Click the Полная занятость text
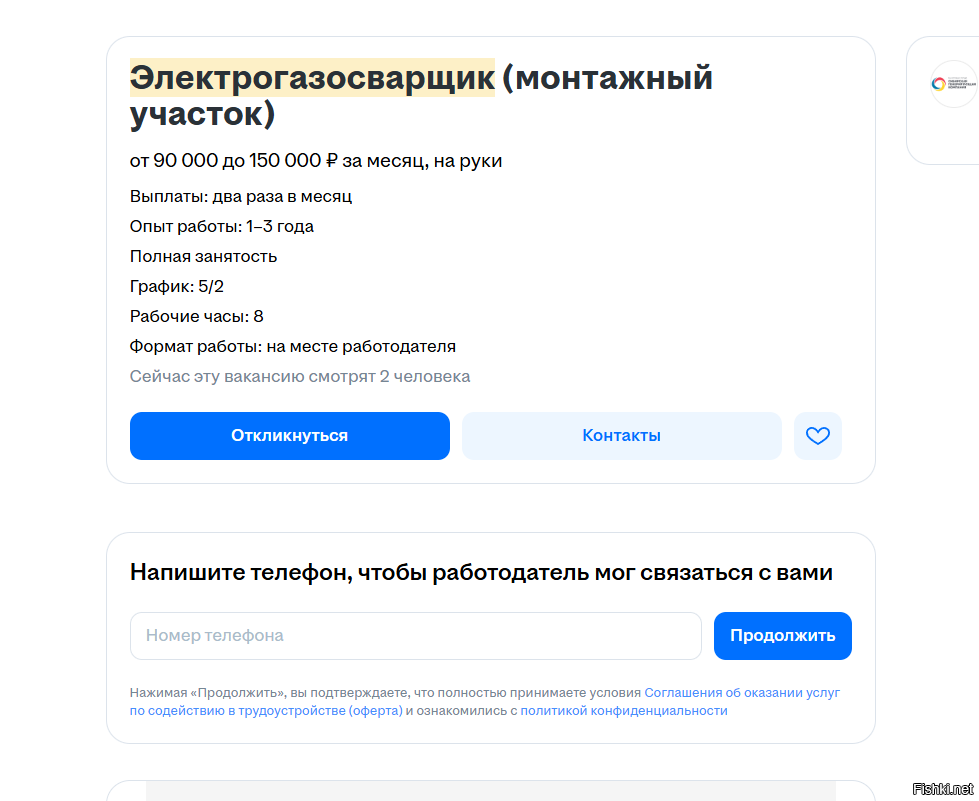Viewport: 979px width, 801px height. [203, 256]
